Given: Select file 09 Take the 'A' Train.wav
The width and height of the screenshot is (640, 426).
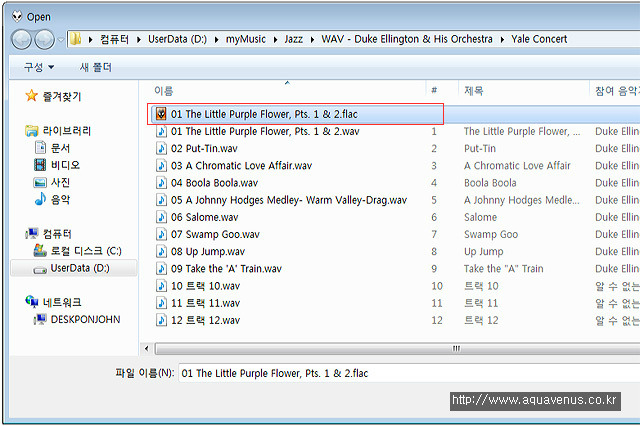Looking at the screenshot, I should pyautogui.click(x=226, y=268).
